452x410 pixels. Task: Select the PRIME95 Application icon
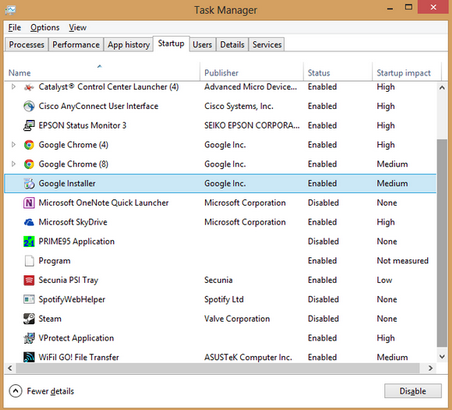(x=29, y=242)
